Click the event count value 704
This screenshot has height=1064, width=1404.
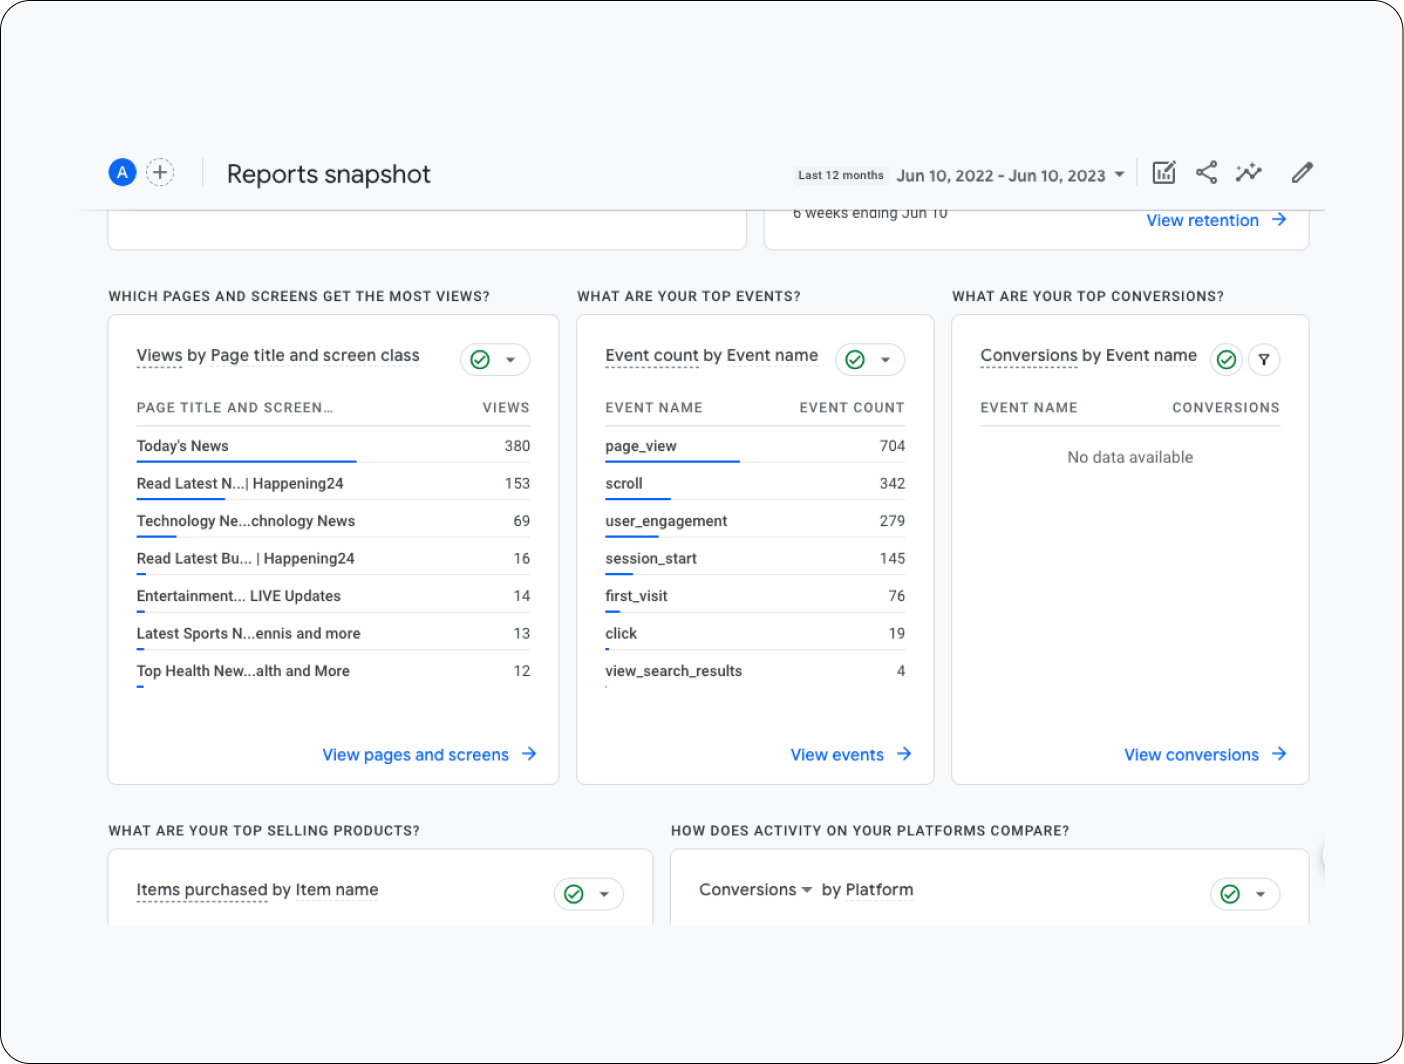pos(892,446)
